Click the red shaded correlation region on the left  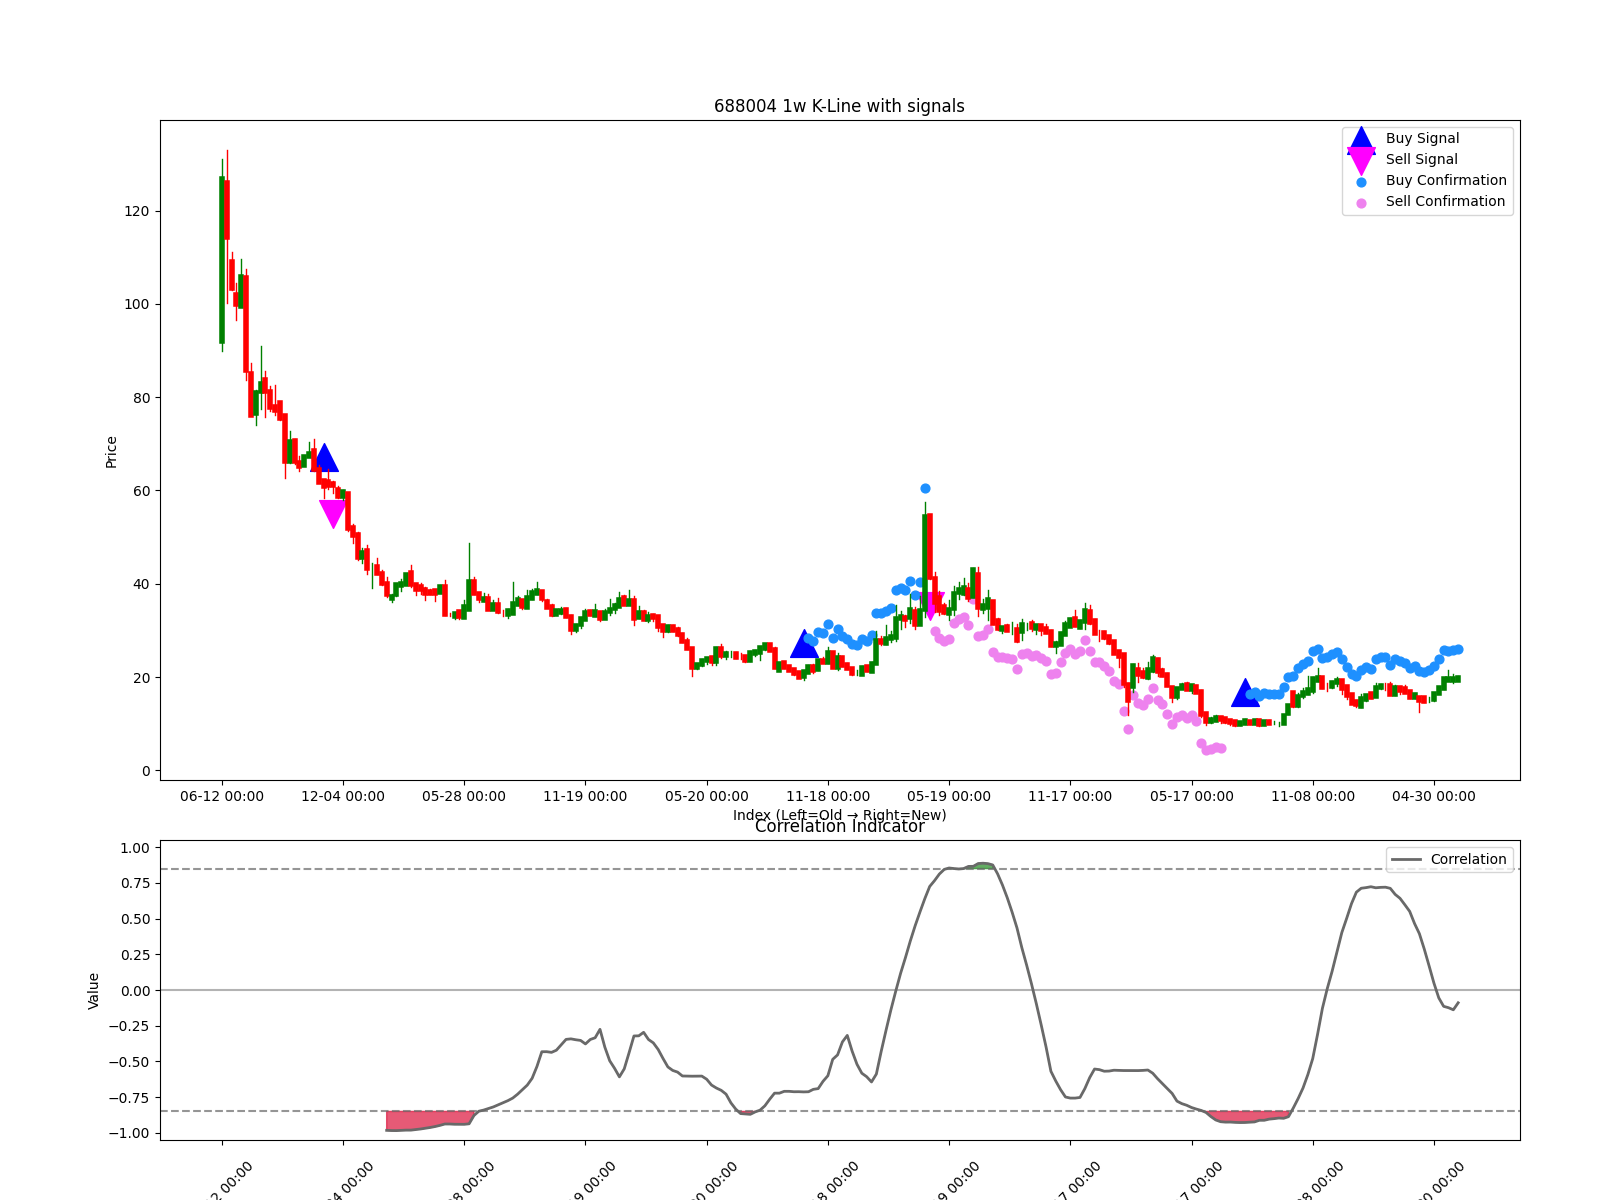428,1120
